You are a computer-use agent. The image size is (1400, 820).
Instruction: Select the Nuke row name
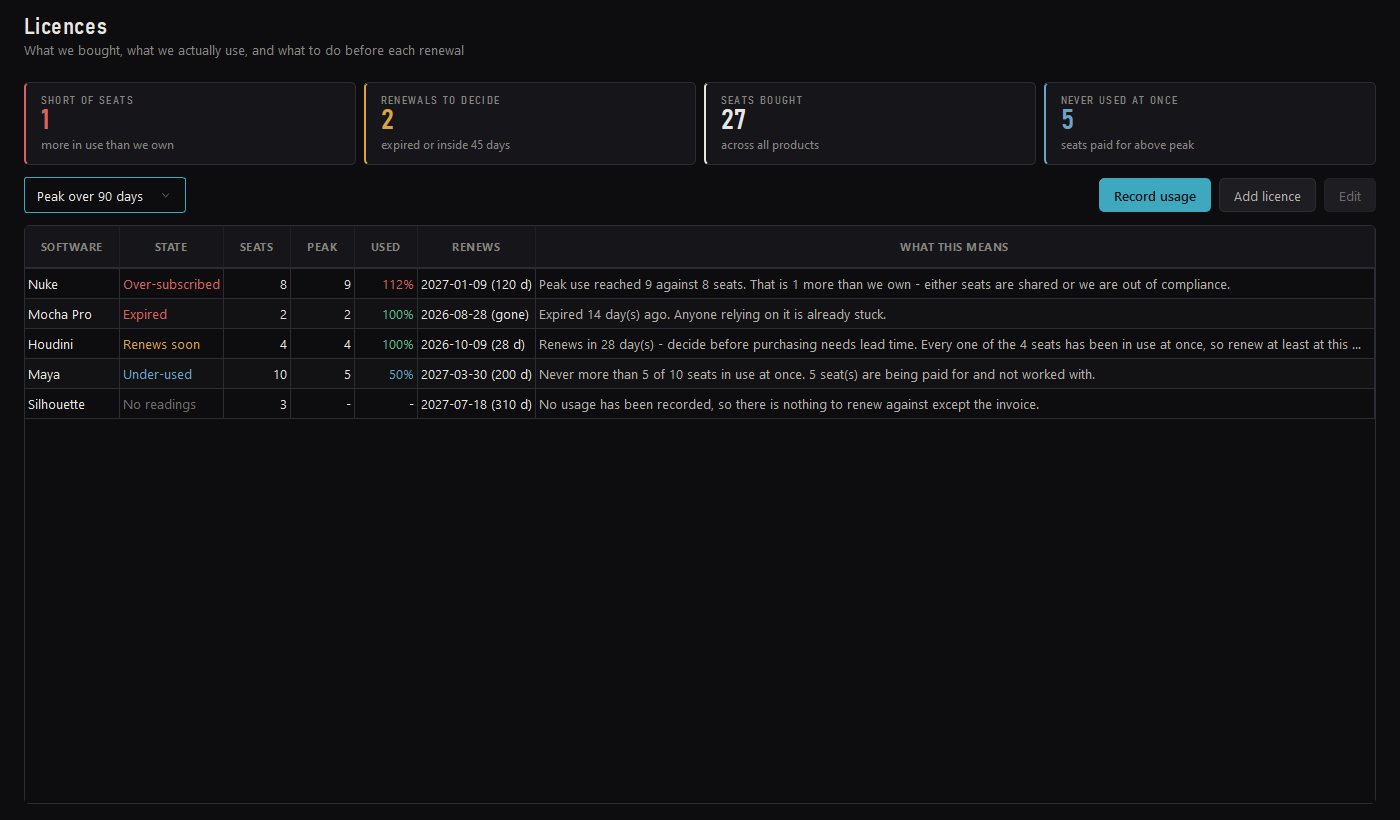click(x=72, y=284)
